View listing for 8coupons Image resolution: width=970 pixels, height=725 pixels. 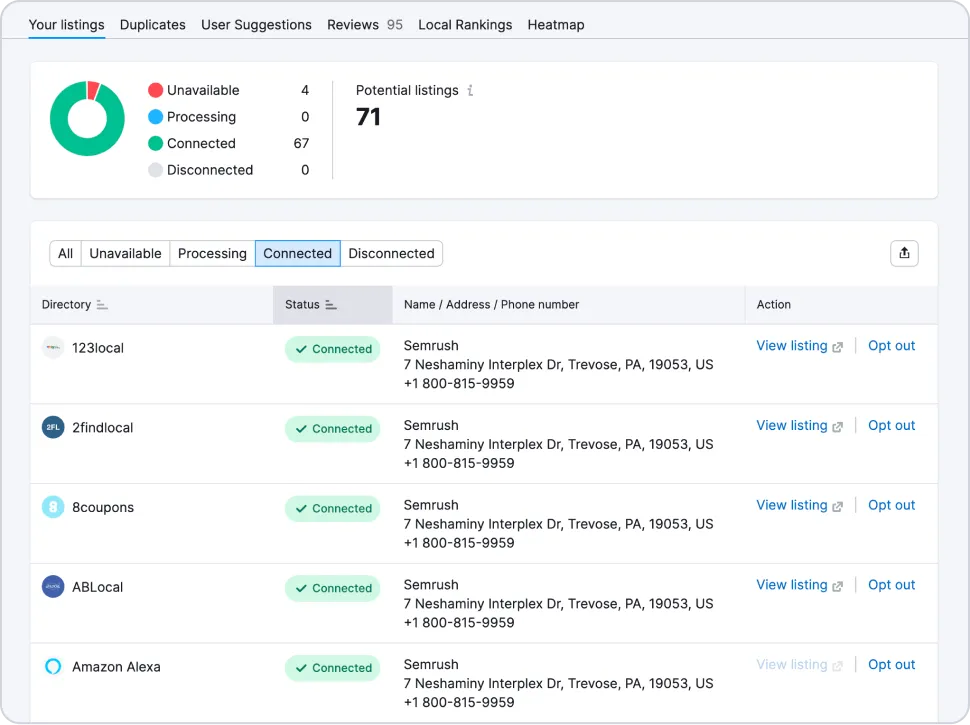(x=799, y=505)
